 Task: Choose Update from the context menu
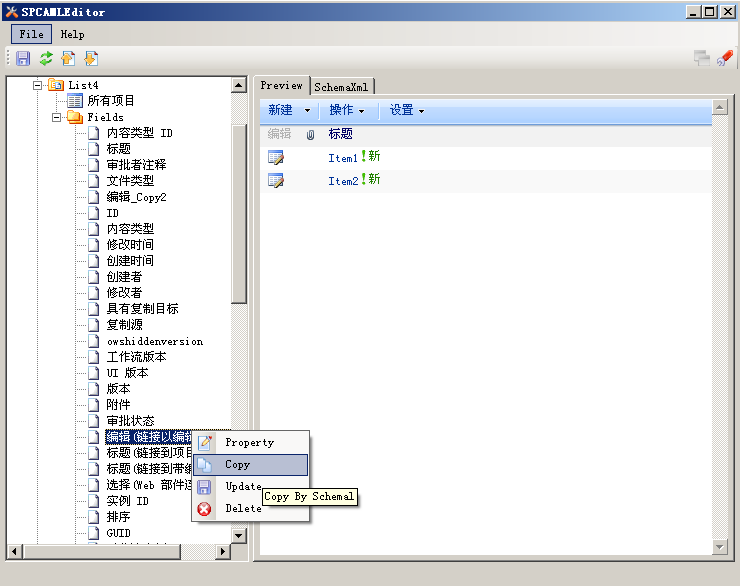pos(251,486)
